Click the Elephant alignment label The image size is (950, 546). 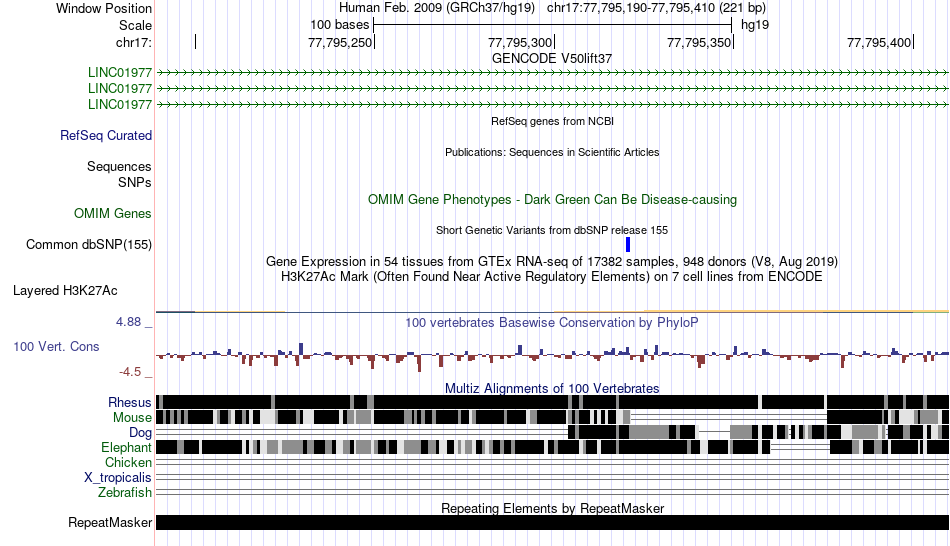[126, 448]
